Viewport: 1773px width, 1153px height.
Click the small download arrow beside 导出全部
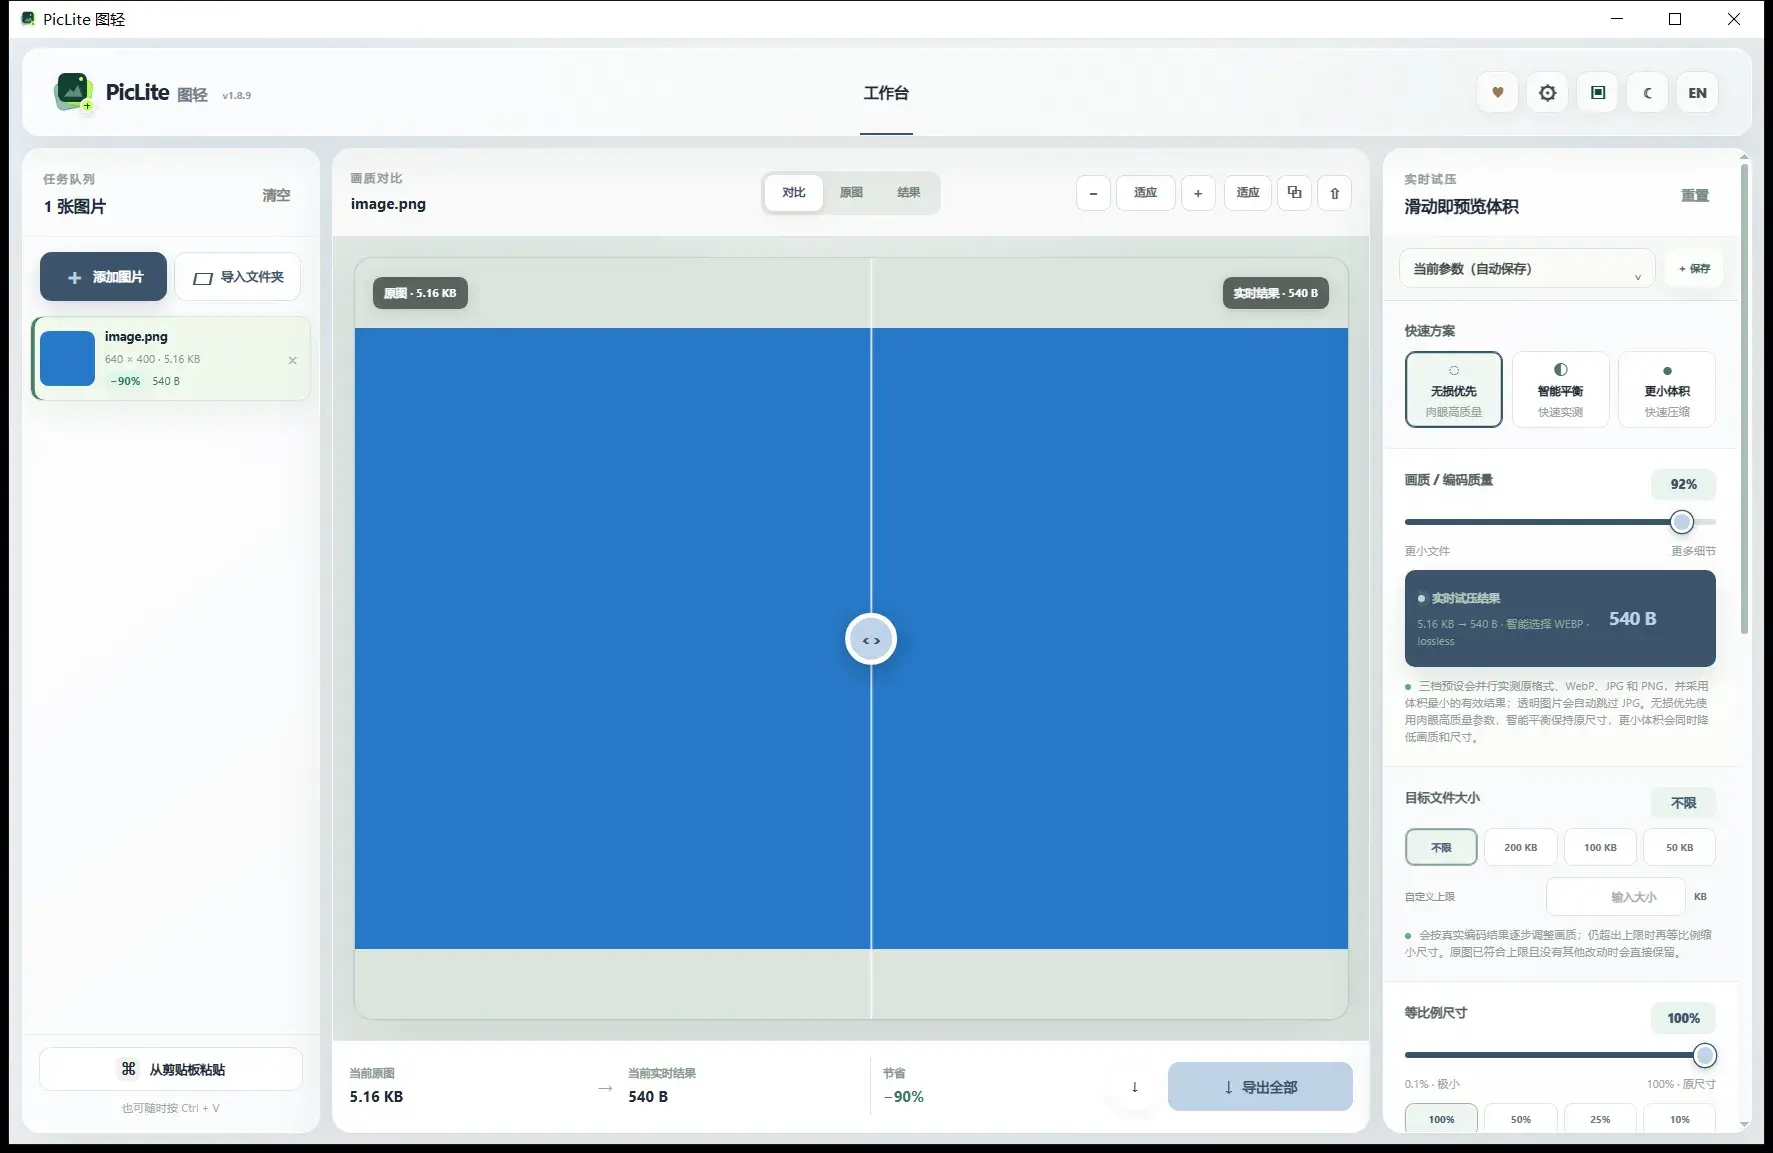tap(1134, 1087)
